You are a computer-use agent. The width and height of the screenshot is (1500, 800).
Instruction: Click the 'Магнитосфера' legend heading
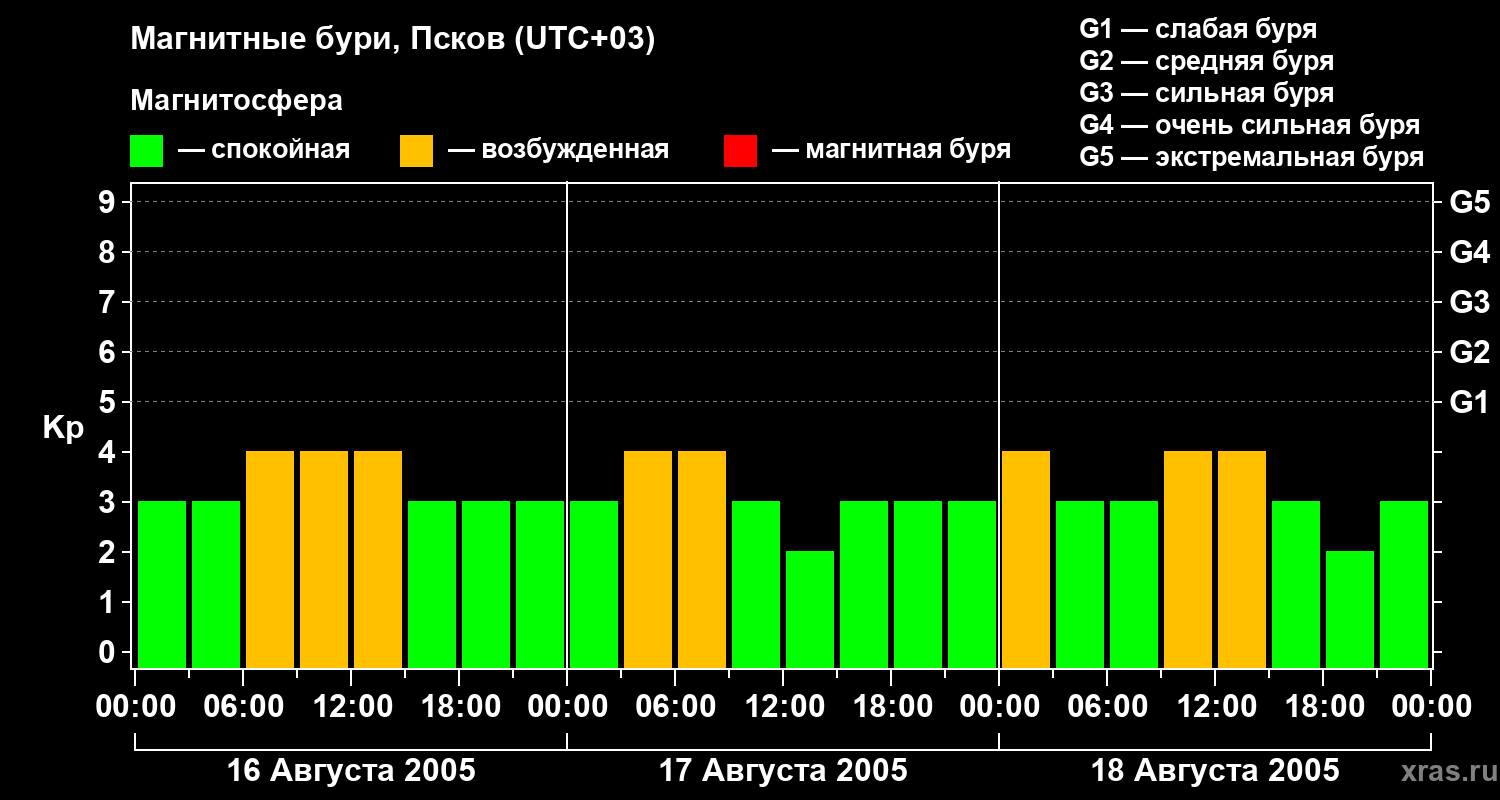click(236, 101)
